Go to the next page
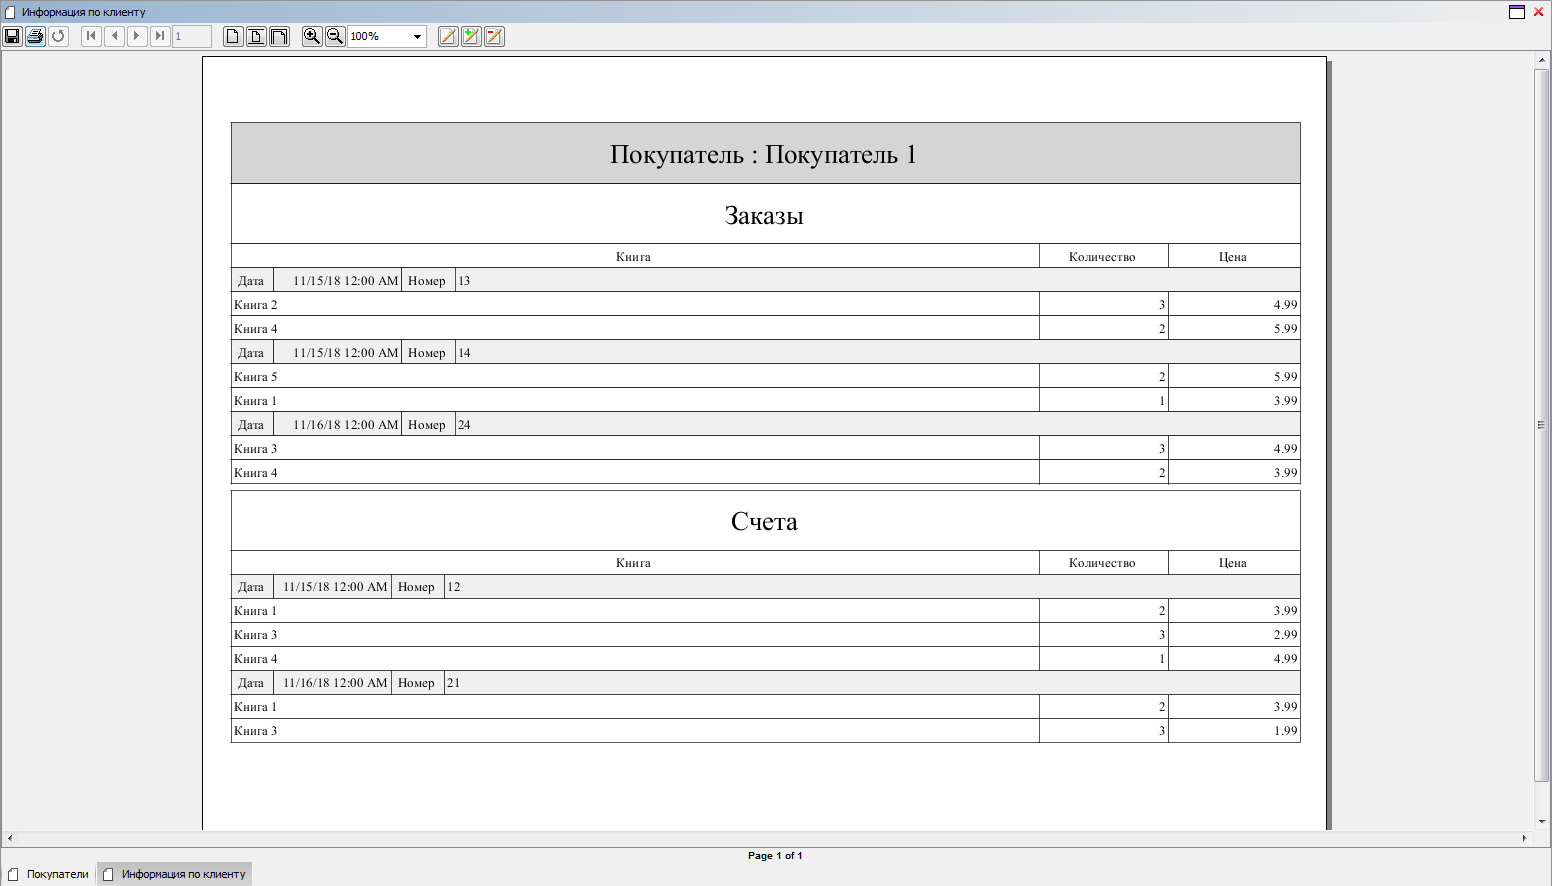1552x886 pixels. (x=137, y=36)
